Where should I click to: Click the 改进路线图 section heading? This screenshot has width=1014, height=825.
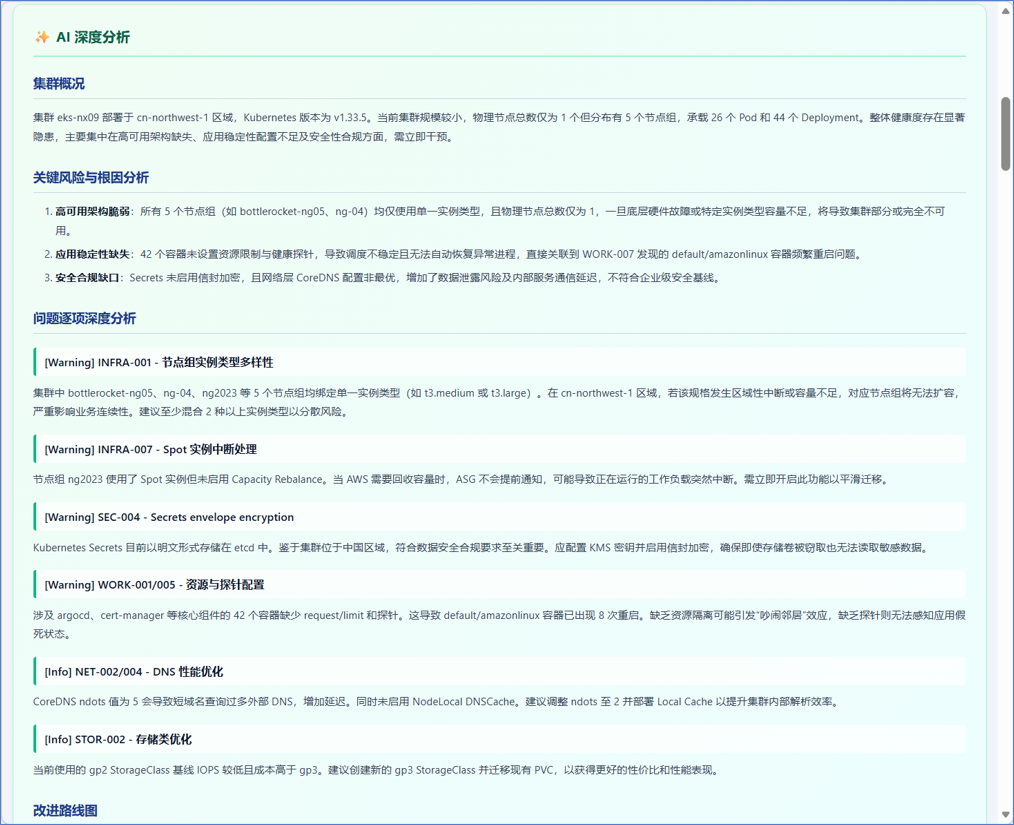[65, 810]
